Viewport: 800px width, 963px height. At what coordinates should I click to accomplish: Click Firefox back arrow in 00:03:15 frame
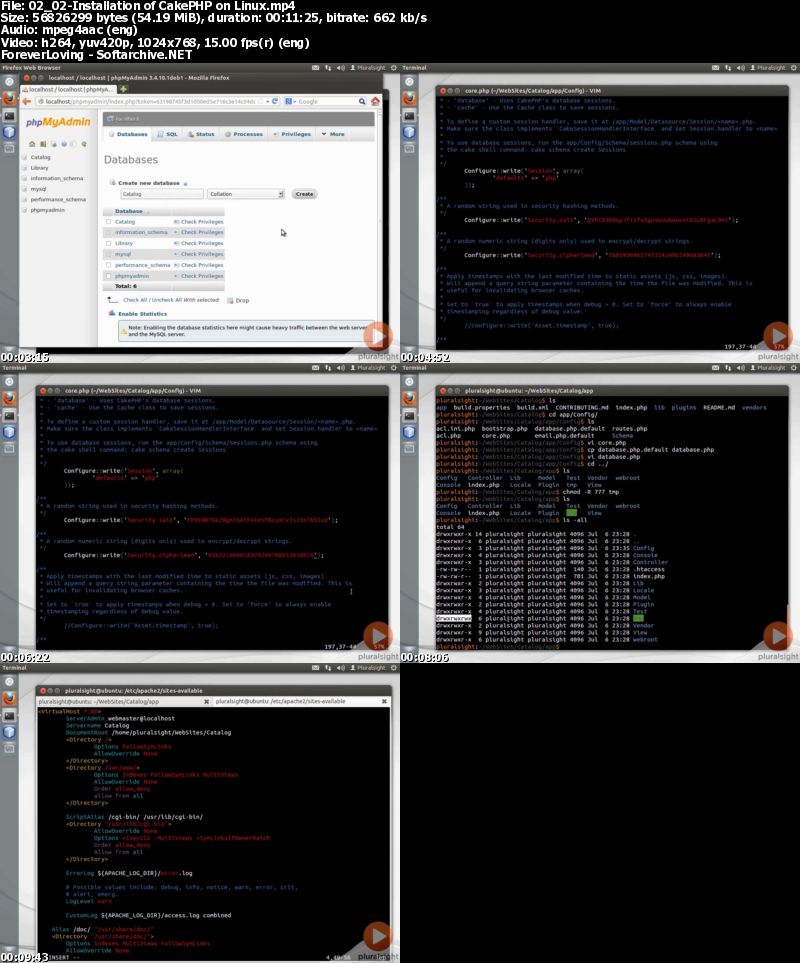coord(26,101)
